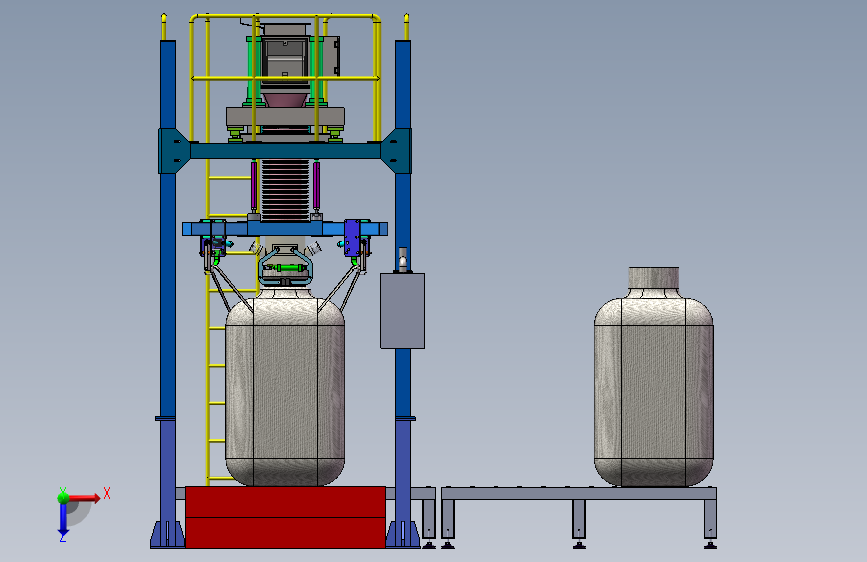Select the purple bracket on the lifting frame
Screen dimensions: 867x562
click(352, 238)
